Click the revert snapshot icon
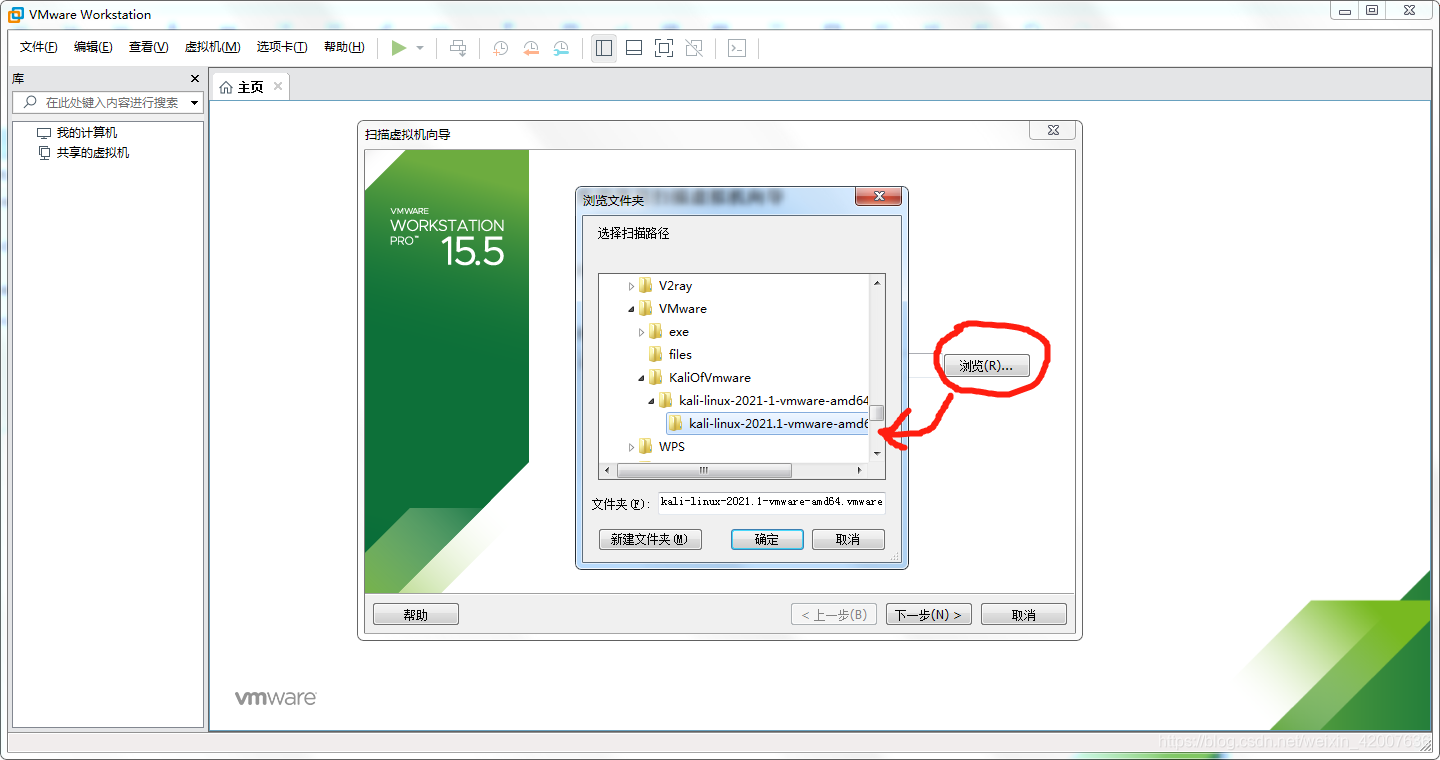The width and height of the screenshot is (1440, 760). coord(531,48)
